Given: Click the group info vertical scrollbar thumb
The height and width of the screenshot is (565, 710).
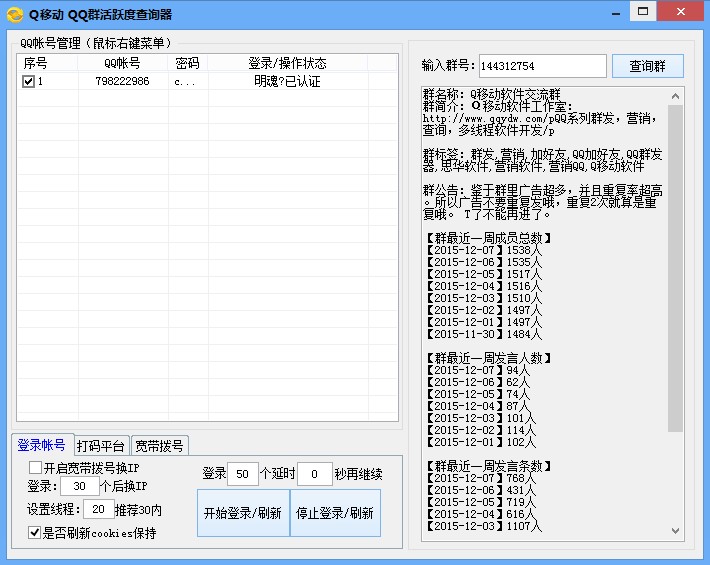Looking at the screenshot, I should pyautogui.click(x=675, y=268).
